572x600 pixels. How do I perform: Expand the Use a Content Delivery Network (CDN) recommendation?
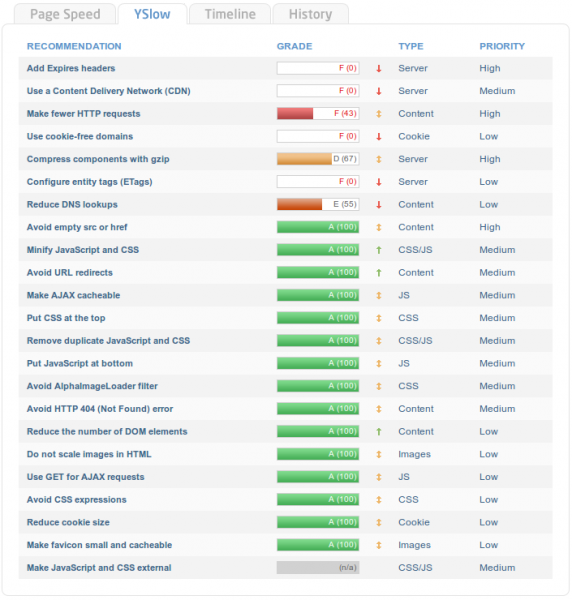[x=109, y=91]
